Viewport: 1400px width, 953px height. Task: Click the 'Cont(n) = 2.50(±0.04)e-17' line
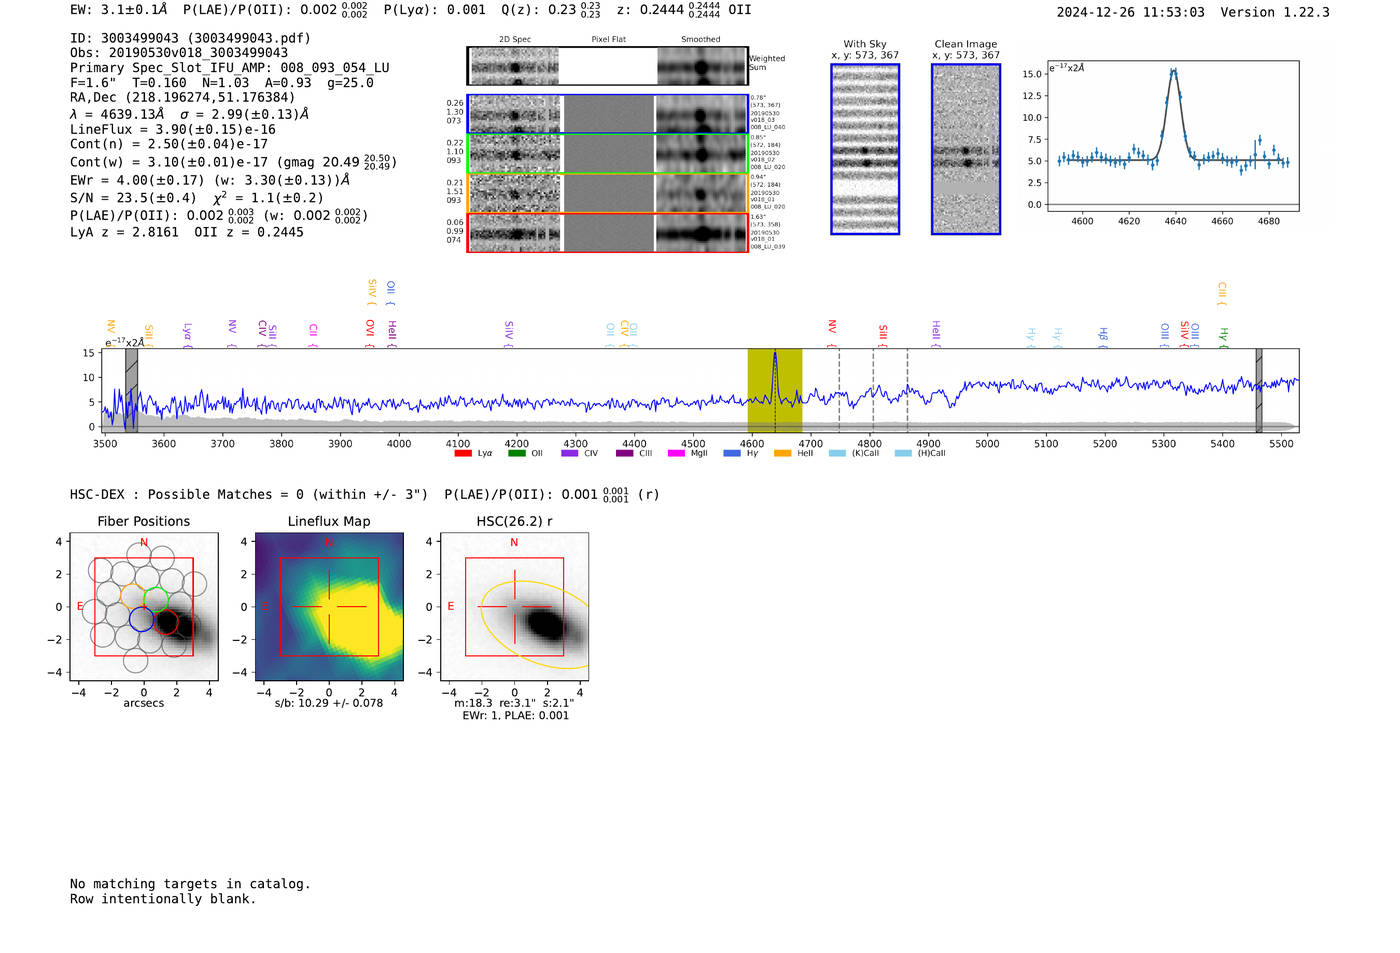tap(169, 144)
